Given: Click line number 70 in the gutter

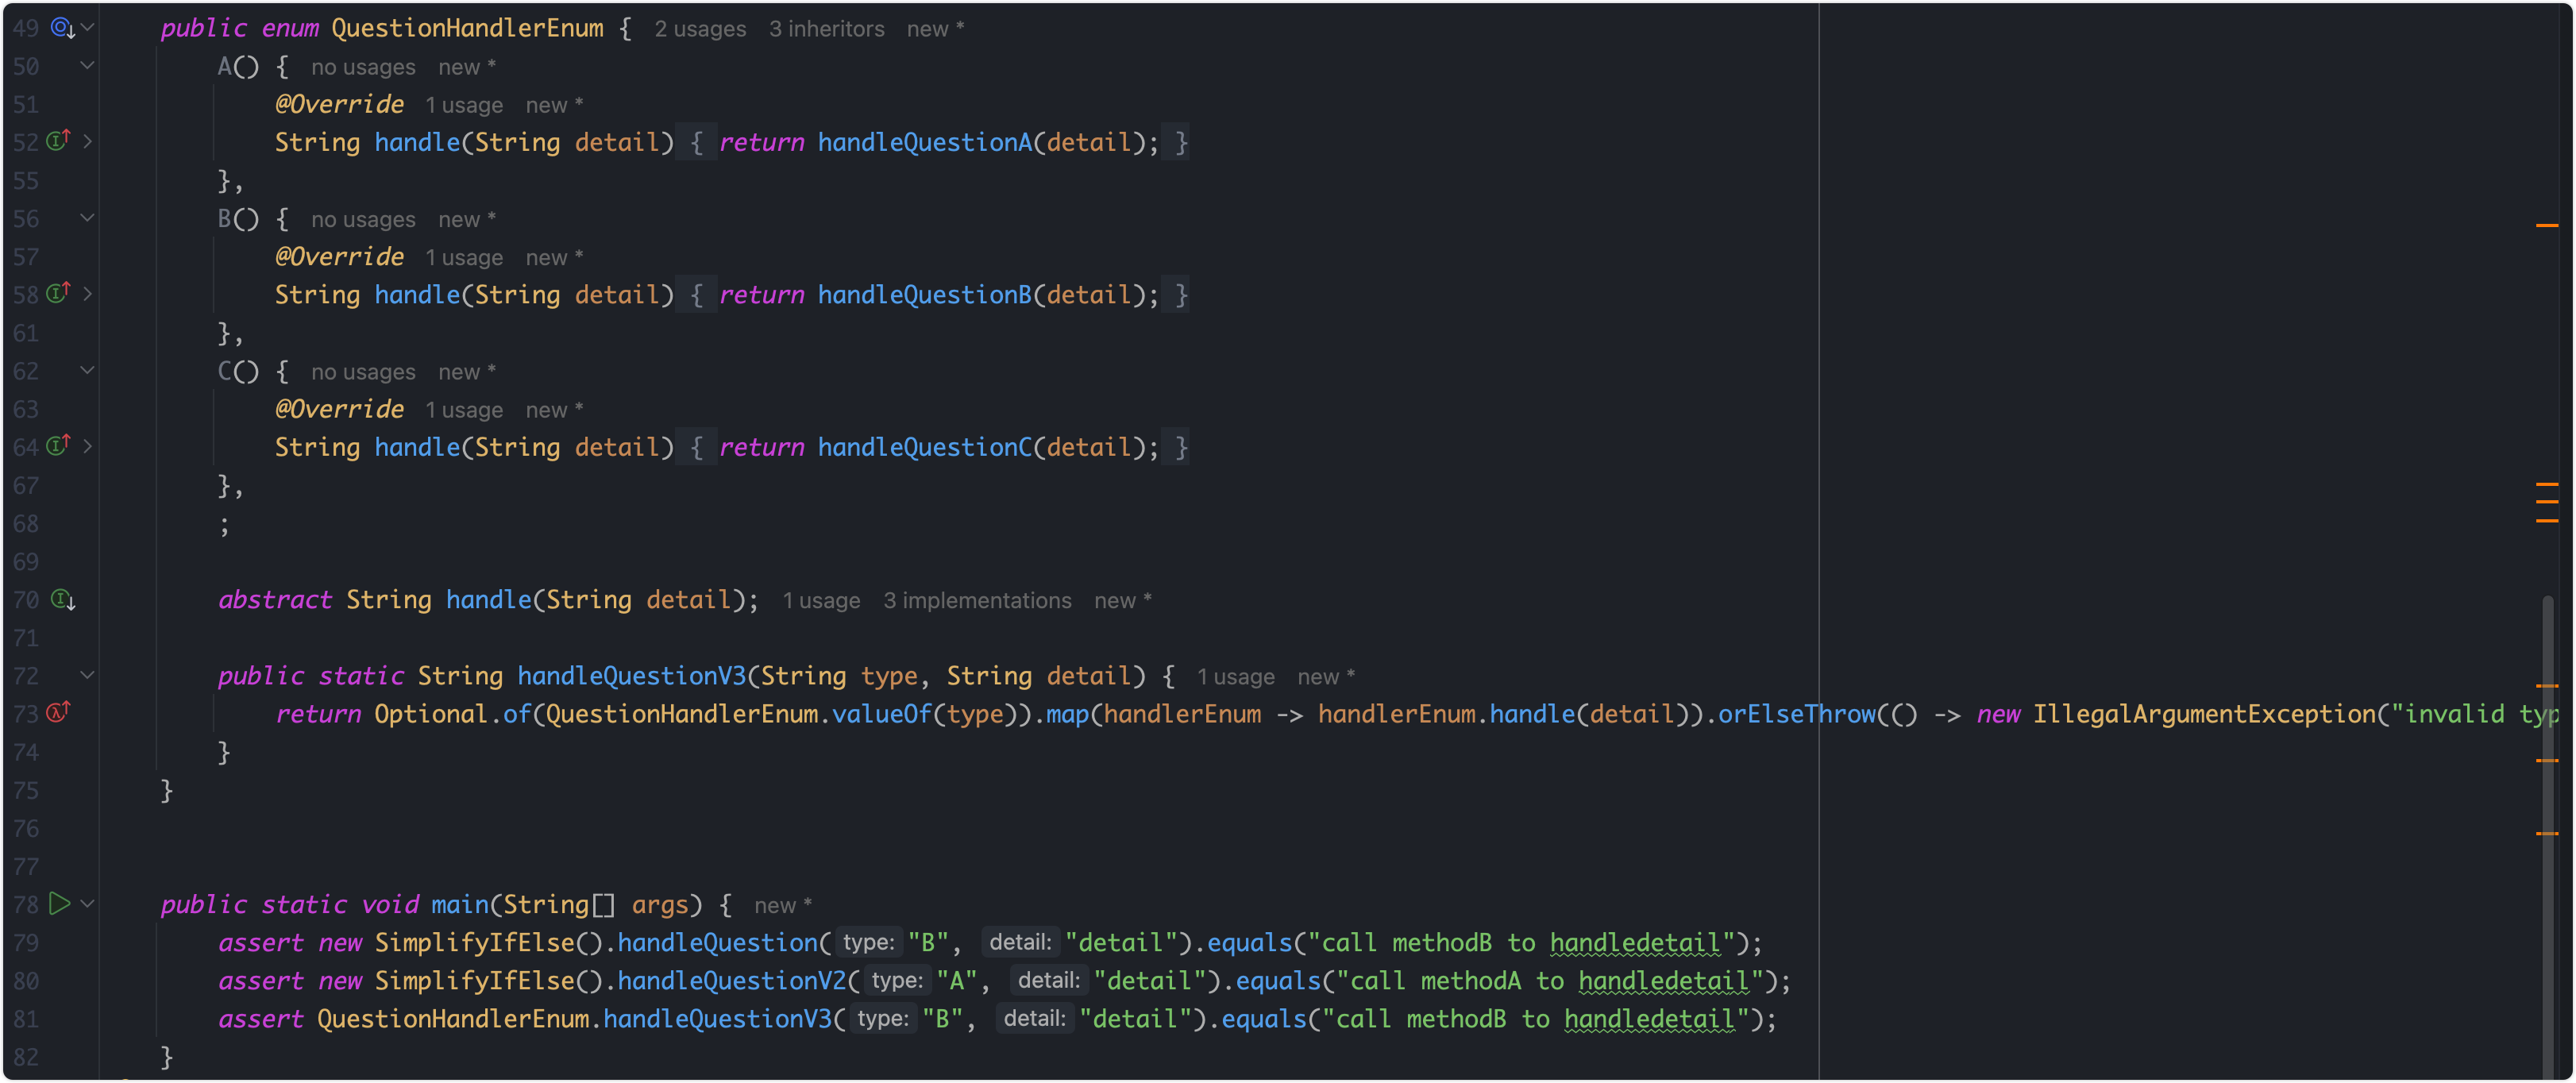Looking at the screenshot, I should 26,600.
